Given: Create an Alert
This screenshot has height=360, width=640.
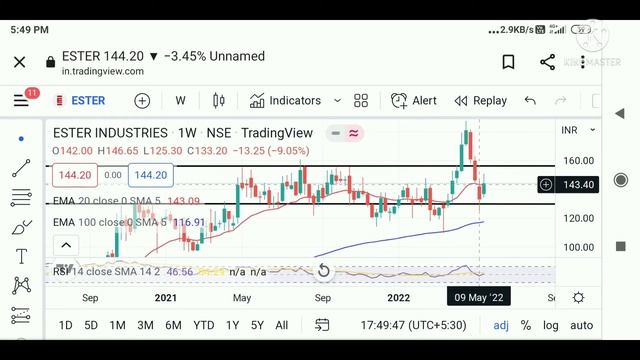Looking at the screenshot, I should coord(413,100).
